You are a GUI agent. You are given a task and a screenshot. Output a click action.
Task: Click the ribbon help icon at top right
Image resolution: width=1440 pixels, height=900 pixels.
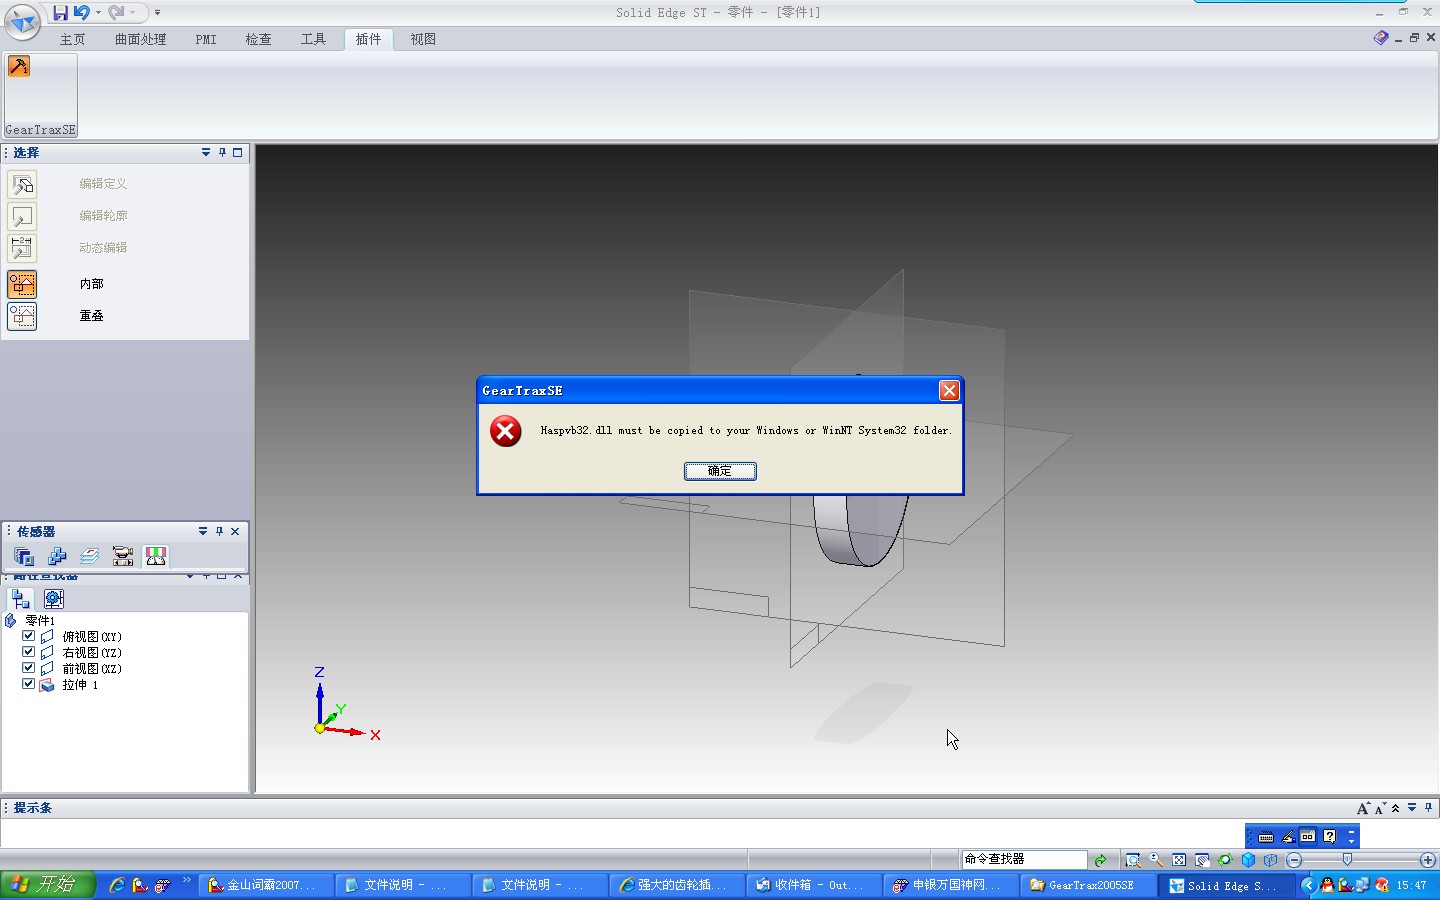1381,38
